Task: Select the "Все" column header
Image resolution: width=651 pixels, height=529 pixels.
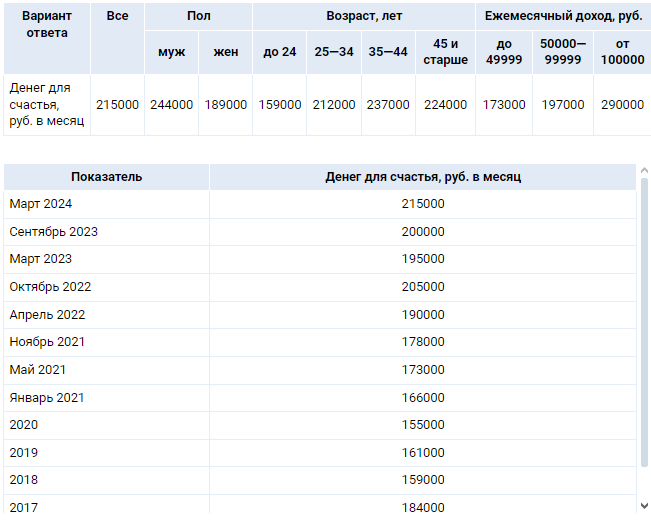Action: (x=117, y=17)
